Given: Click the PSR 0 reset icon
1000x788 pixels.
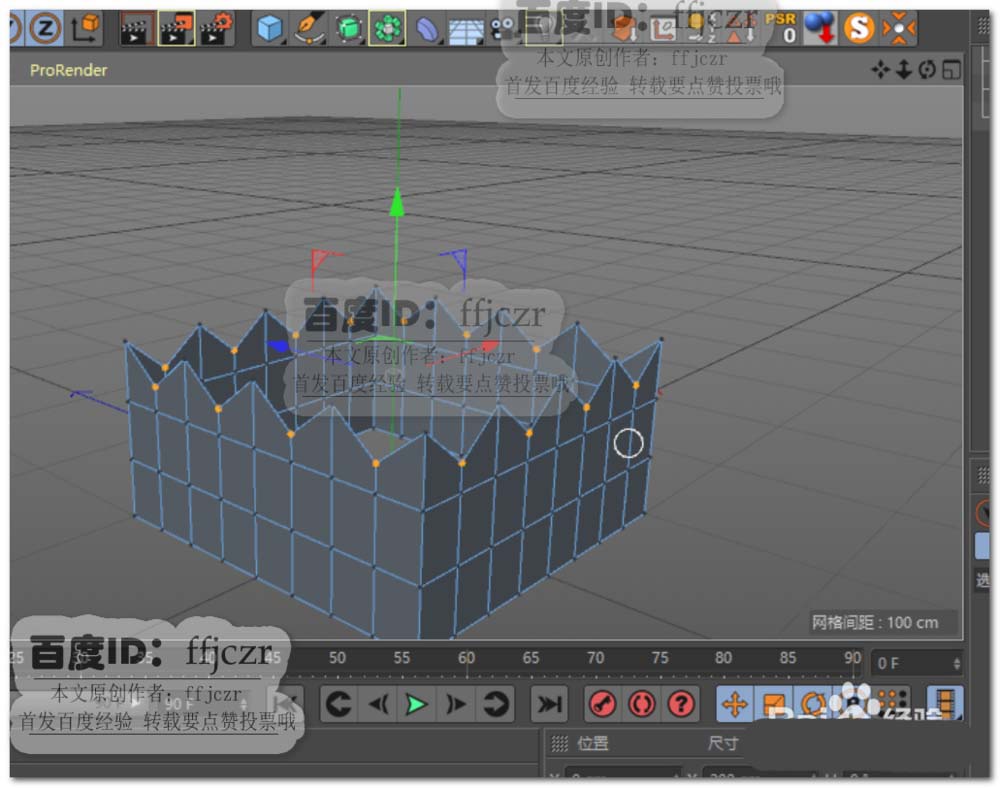Looking at the screenshot, I should coord(782,27).
